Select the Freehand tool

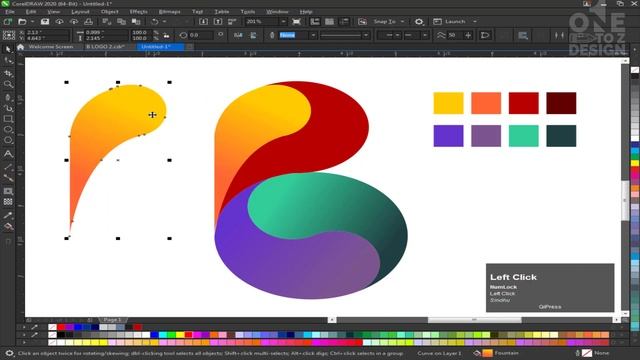[x=8, y=97]
